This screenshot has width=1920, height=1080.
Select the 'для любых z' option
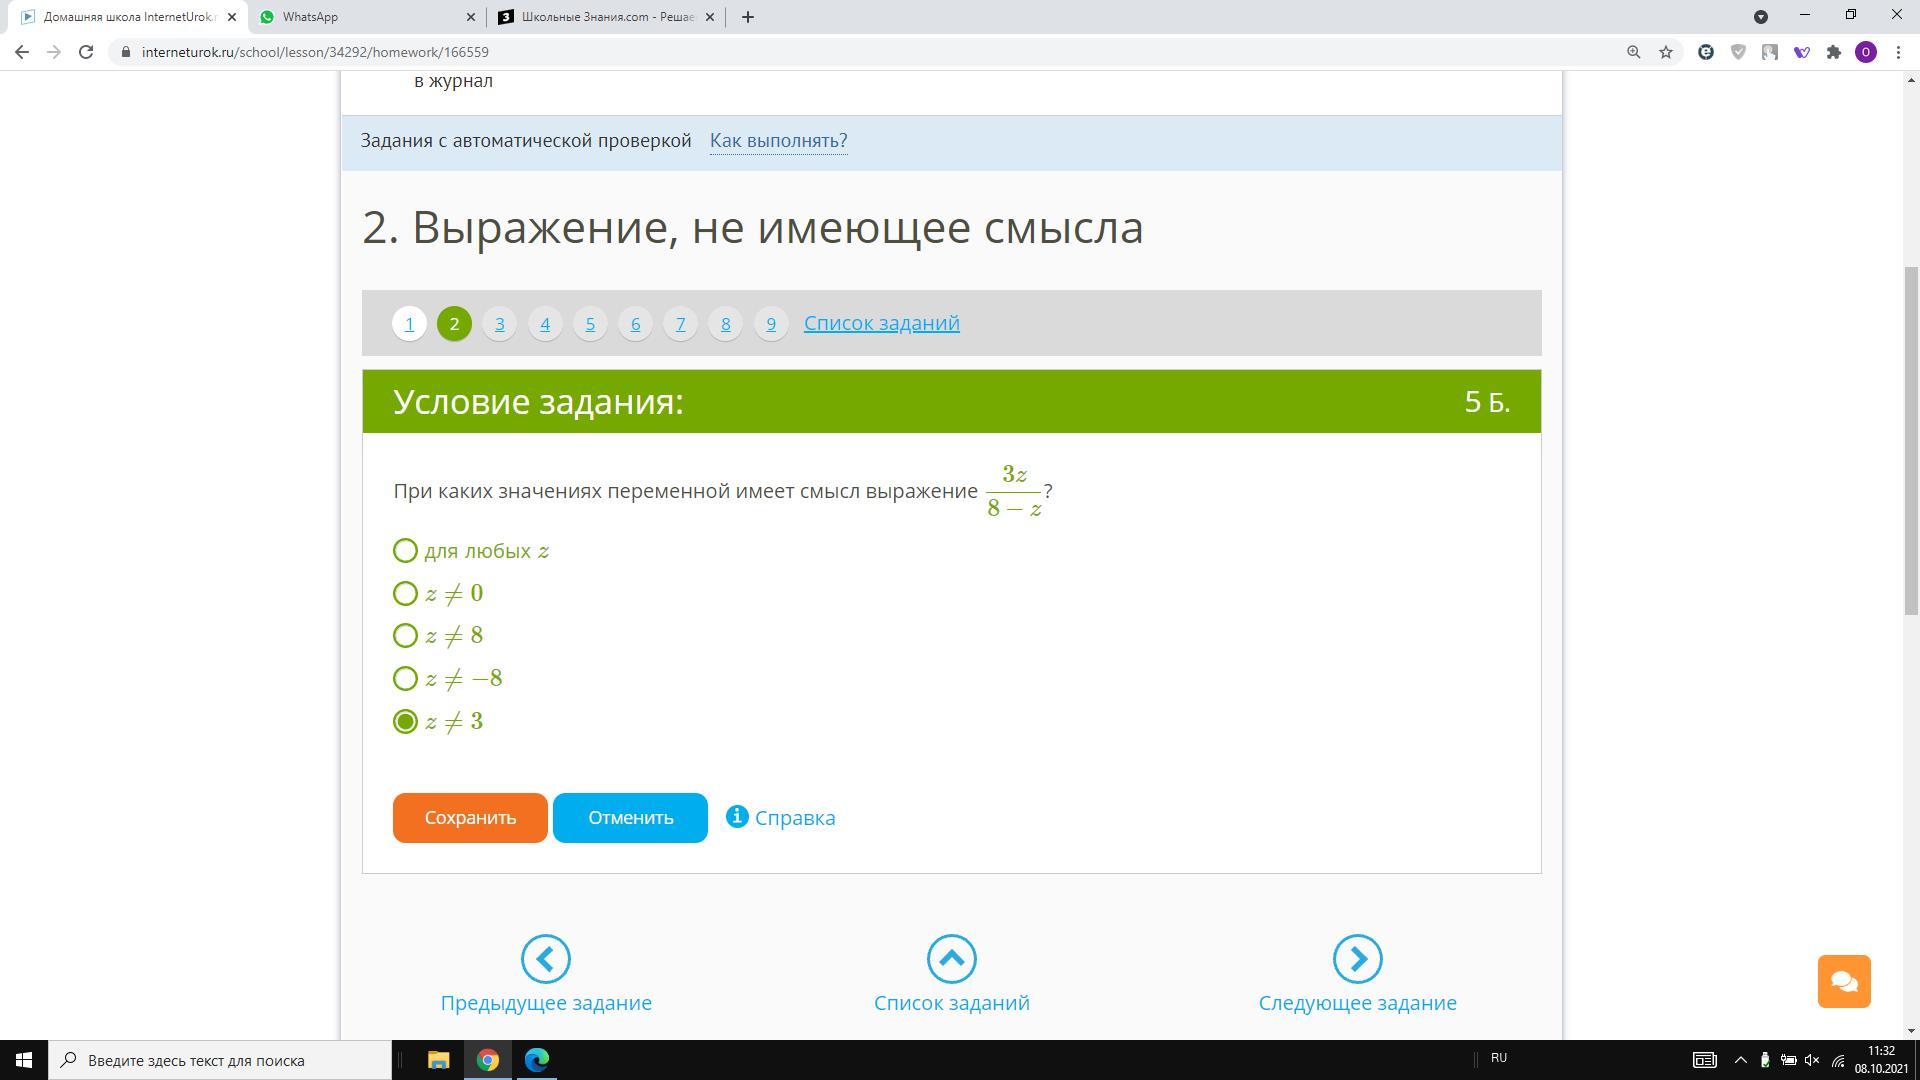coord(405,551)
